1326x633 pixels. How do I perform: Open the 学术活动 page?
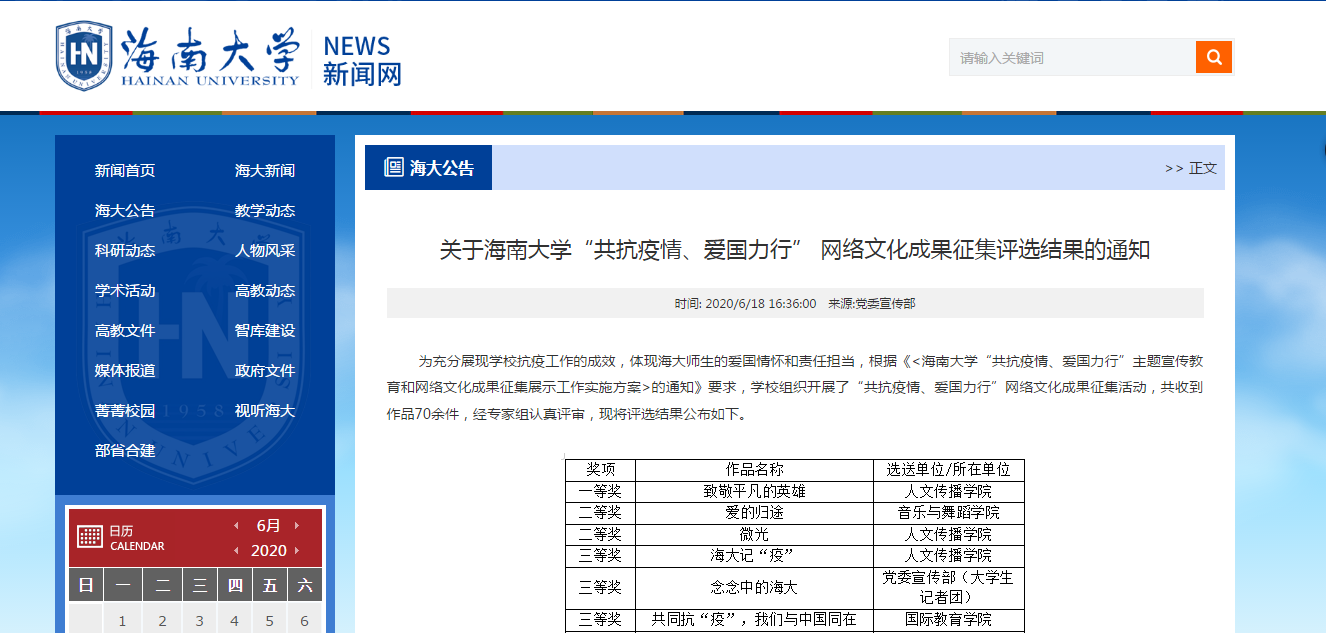[125, 291]
